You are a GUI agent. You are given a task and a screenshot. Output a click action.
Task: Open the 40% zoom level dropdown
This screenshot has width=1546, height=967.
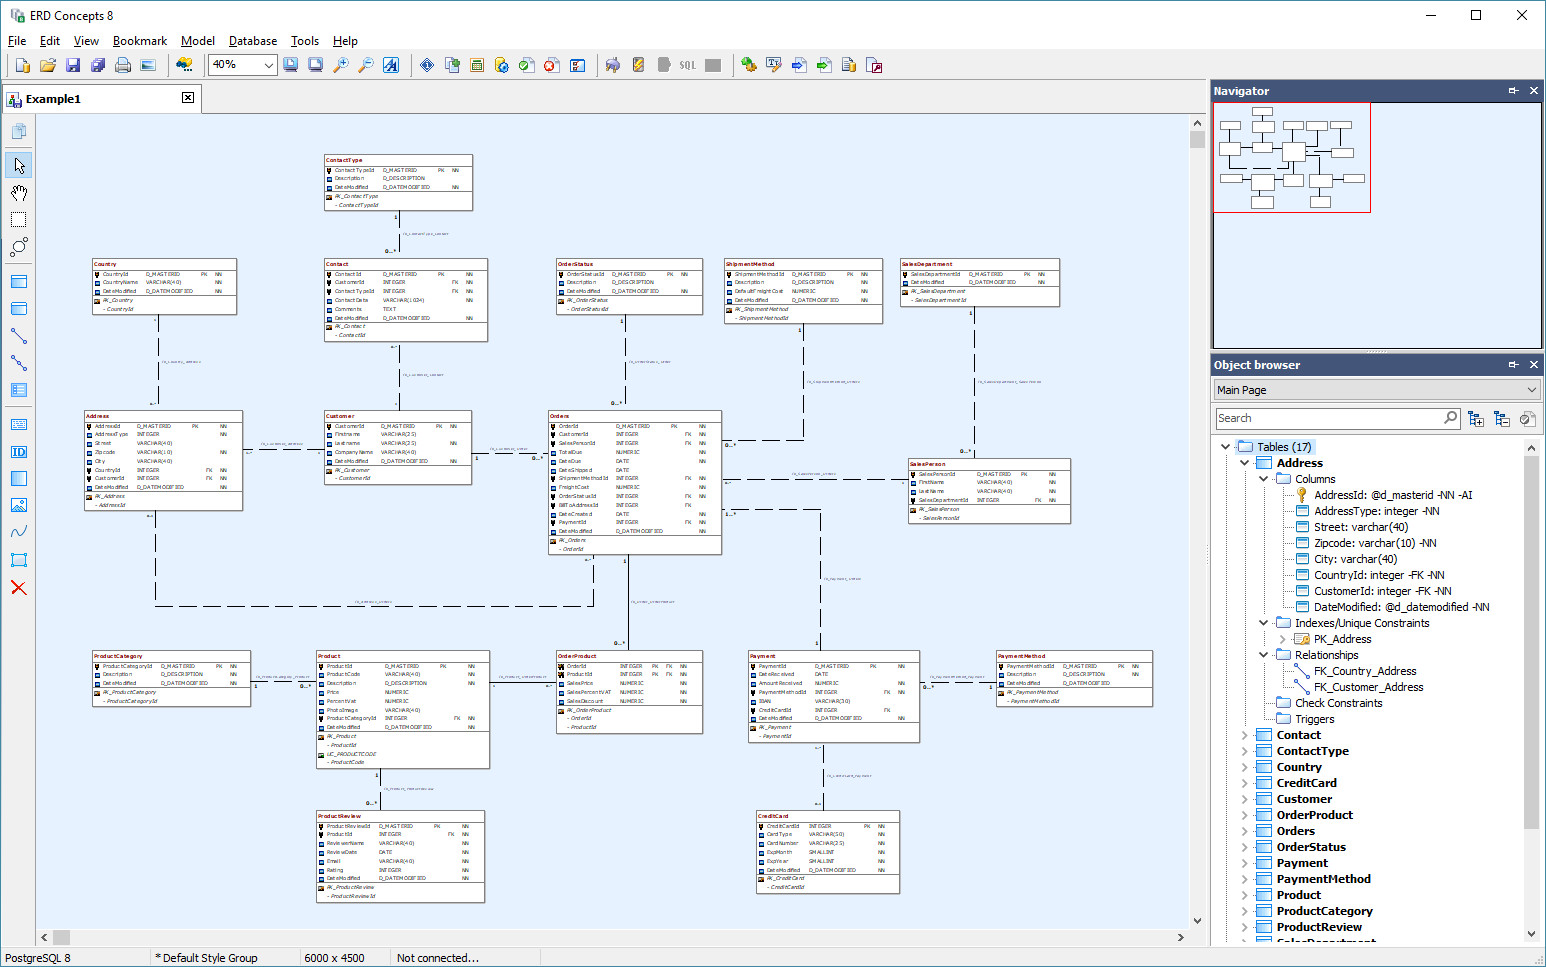[268, 65]
